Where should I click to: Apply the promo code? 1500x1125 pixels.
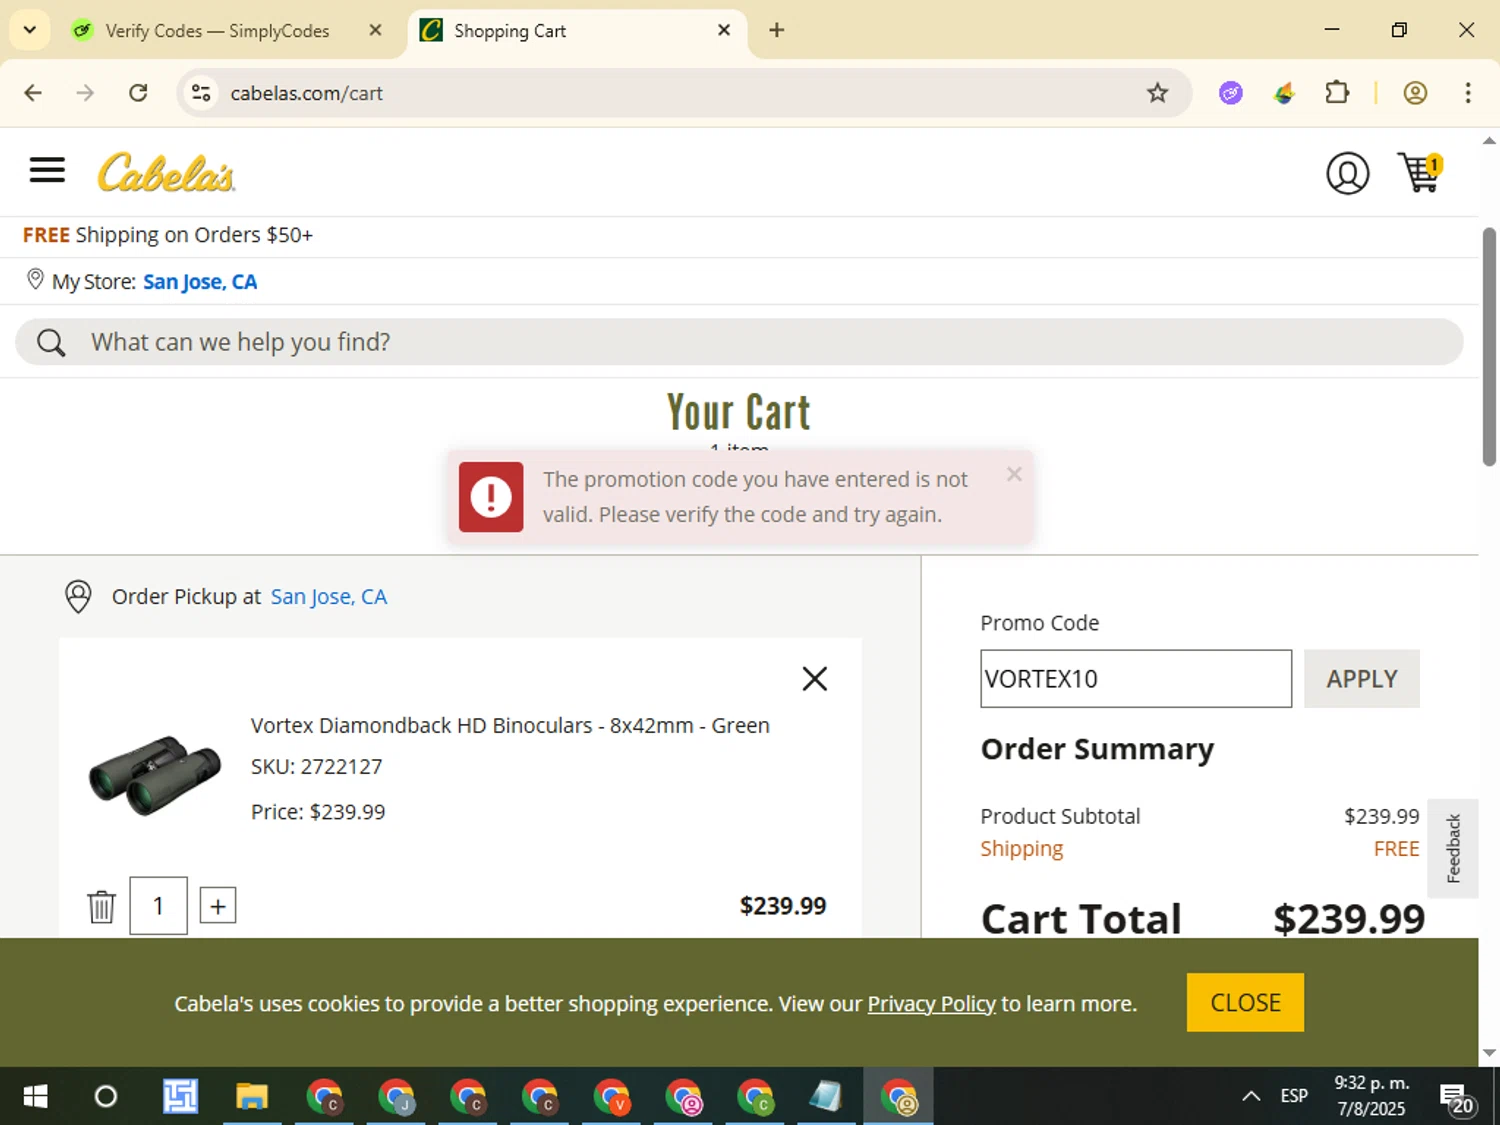click(1361, 679)
